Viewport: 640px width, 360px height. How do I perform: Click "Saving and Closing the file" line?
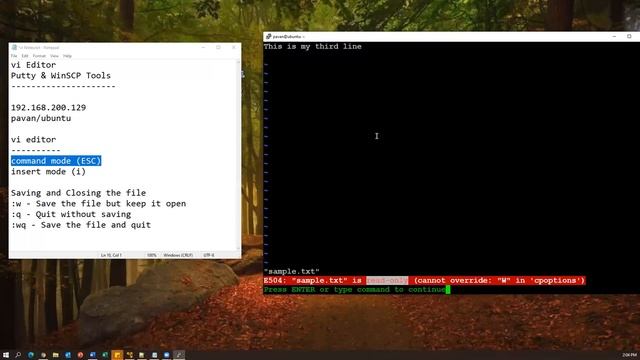(x=78, y=193)
